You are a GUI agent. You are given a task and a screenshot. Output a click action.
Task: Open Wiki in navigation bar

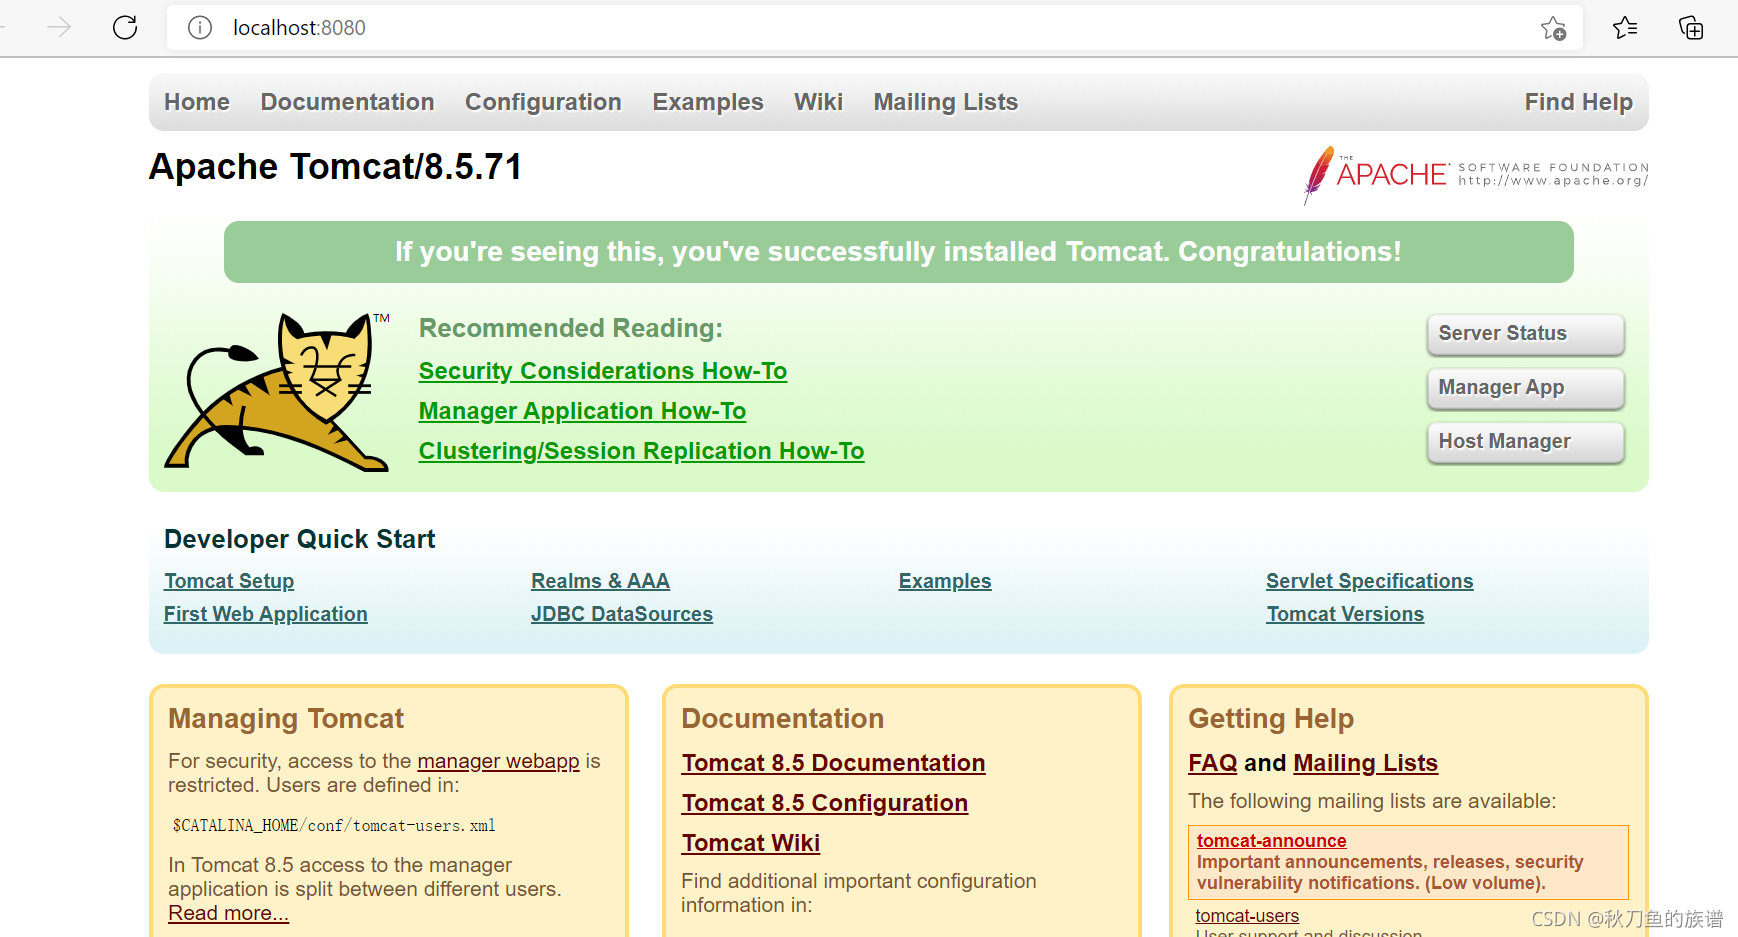tap(818, 102)
